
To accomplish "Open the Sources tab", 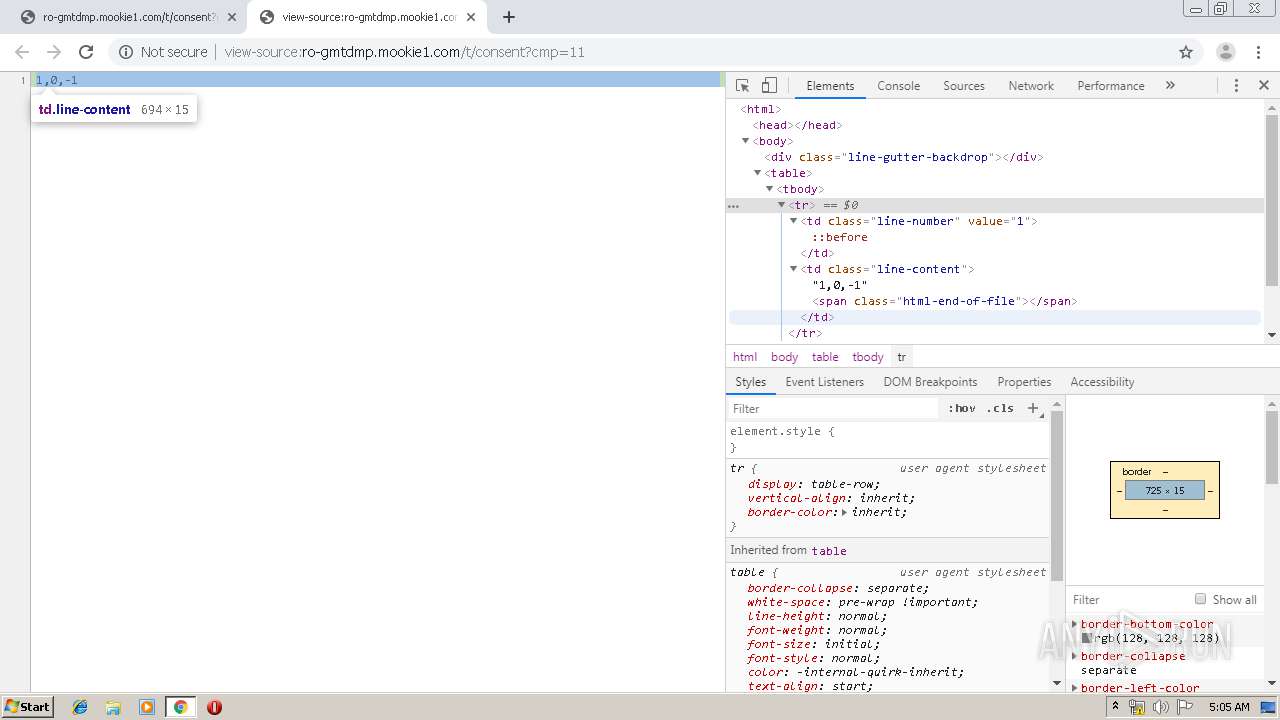I will 964,86.
